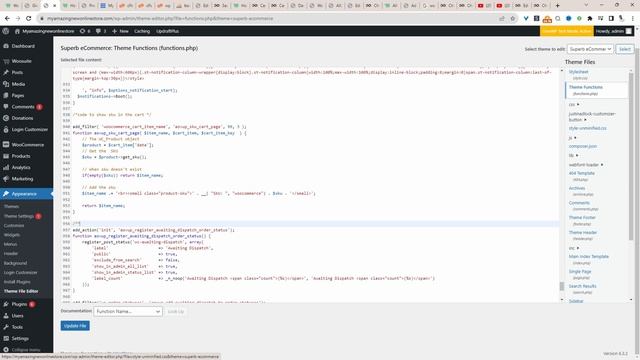Open Pages icon in sidebar
The width and height of the screenshot is (640, 360).
[x=6, y=95]
